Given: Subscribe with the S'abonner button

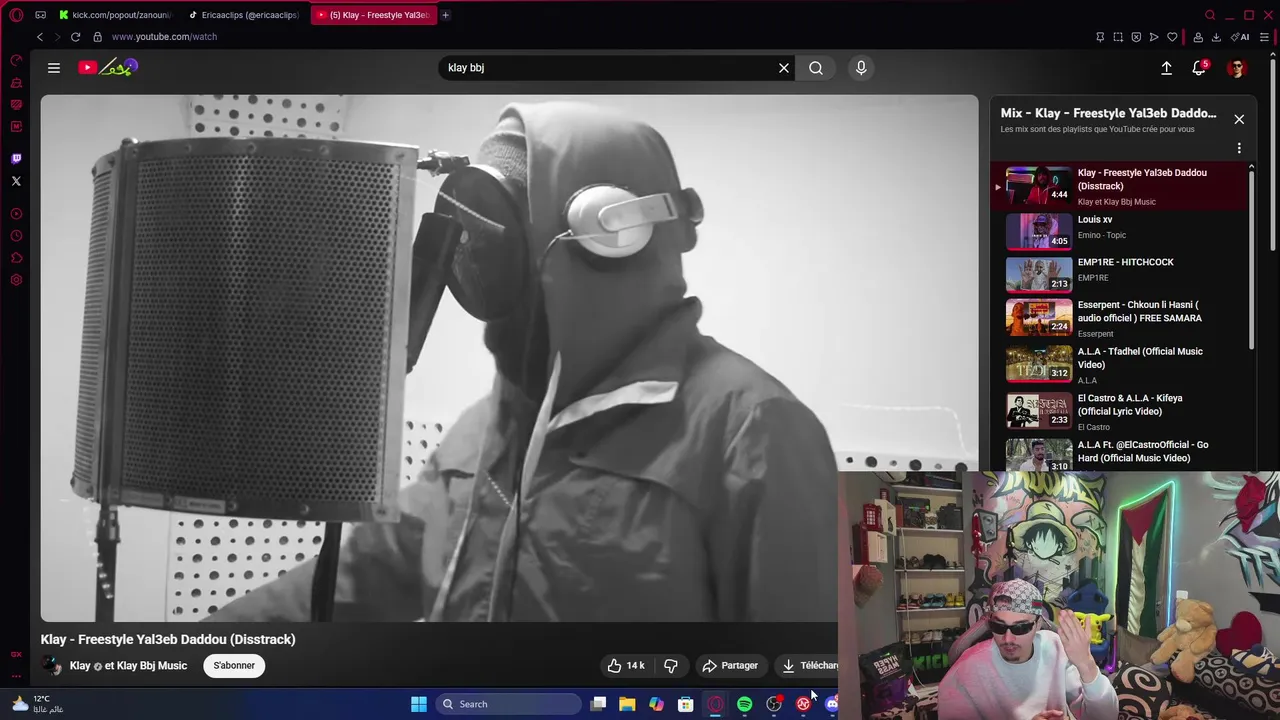Looking at the screenshot, I should pyautogui.click(x=234, y=665).
